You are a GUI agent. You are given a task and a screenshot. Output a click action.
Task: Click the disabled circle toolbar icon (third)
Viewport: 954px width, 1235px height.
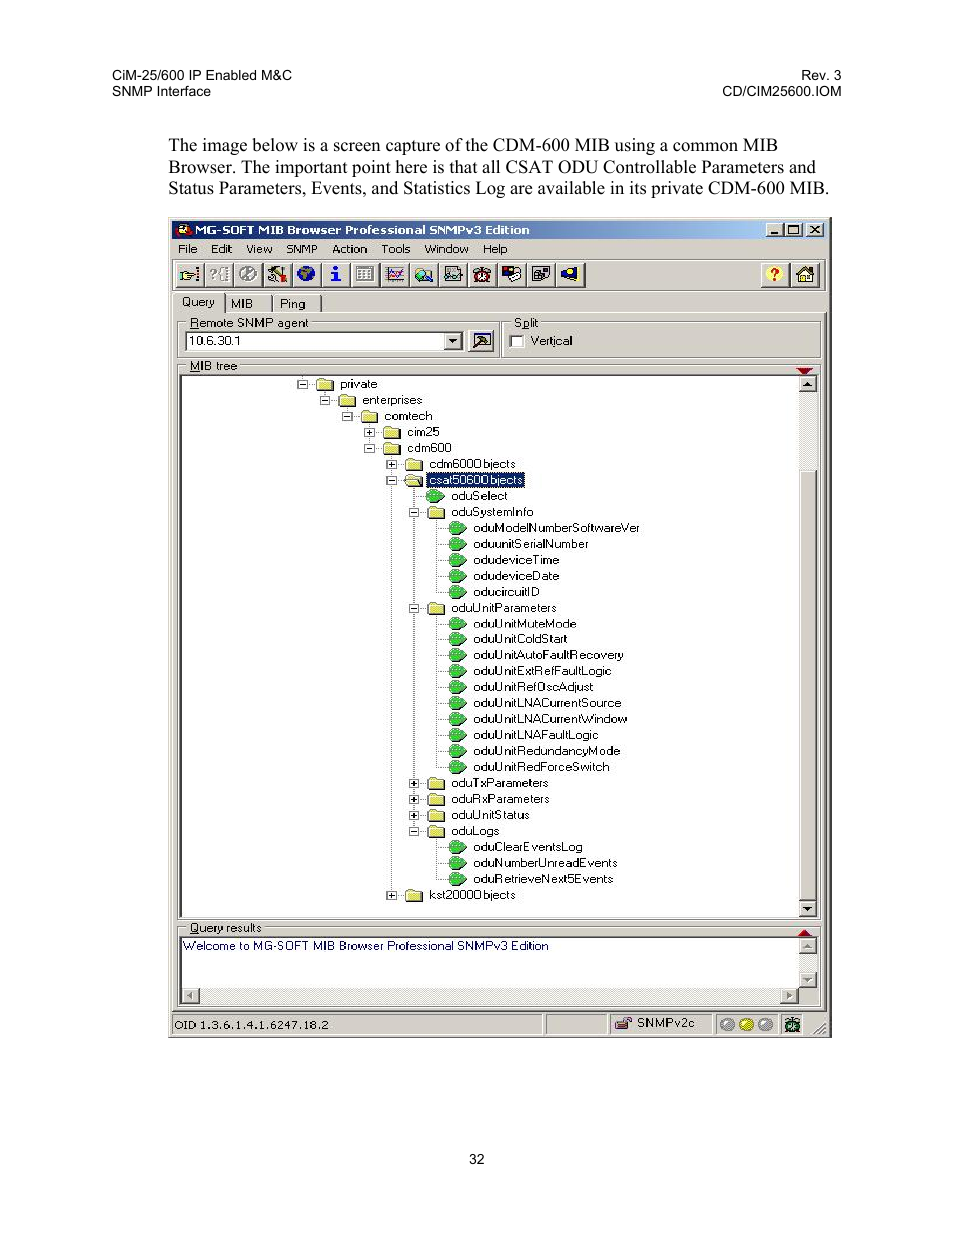coord(248,274)
